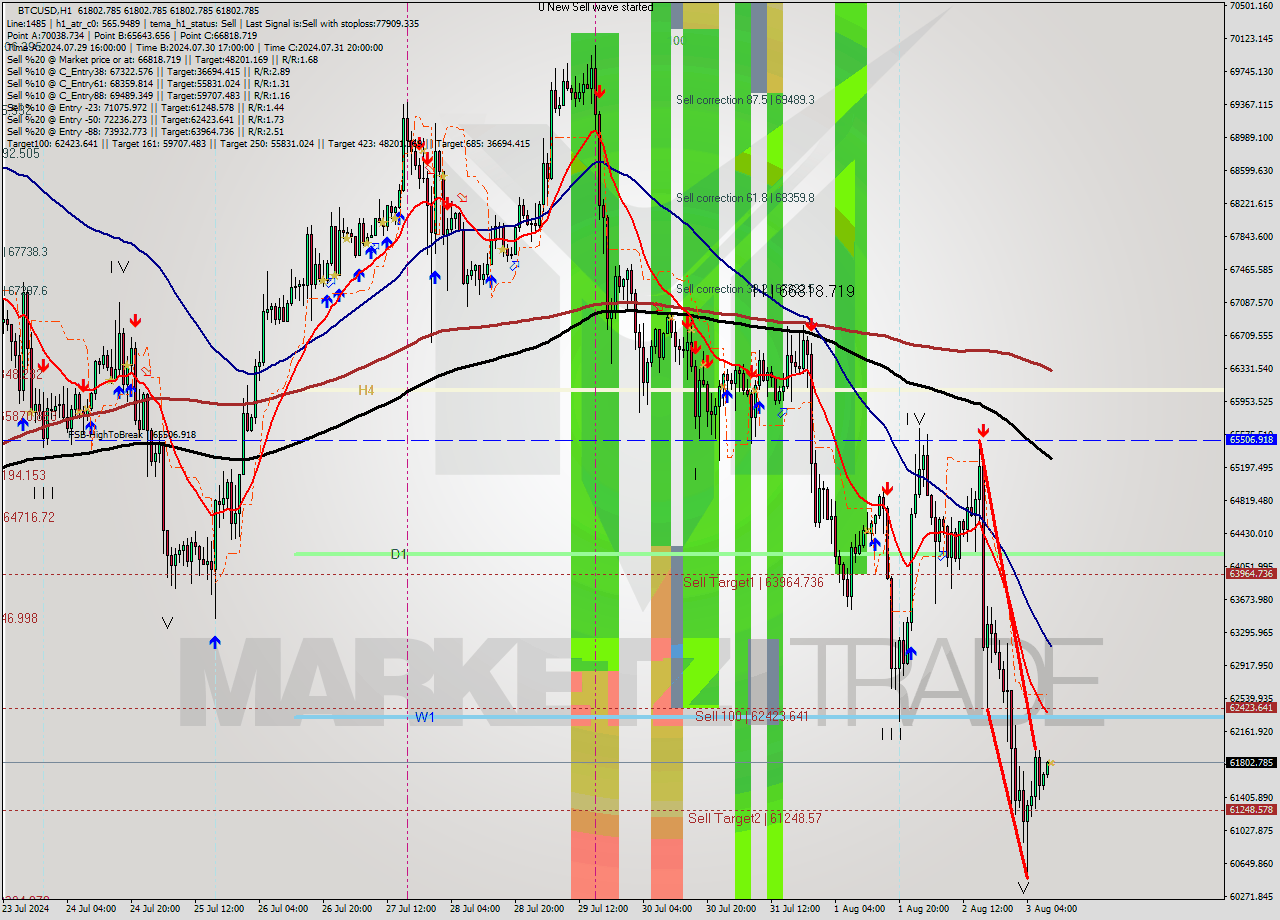Screen dimensions: 1280x920
Task: Click the '23 Jul 2024' date on the time axis
Action: click(27, 909)
